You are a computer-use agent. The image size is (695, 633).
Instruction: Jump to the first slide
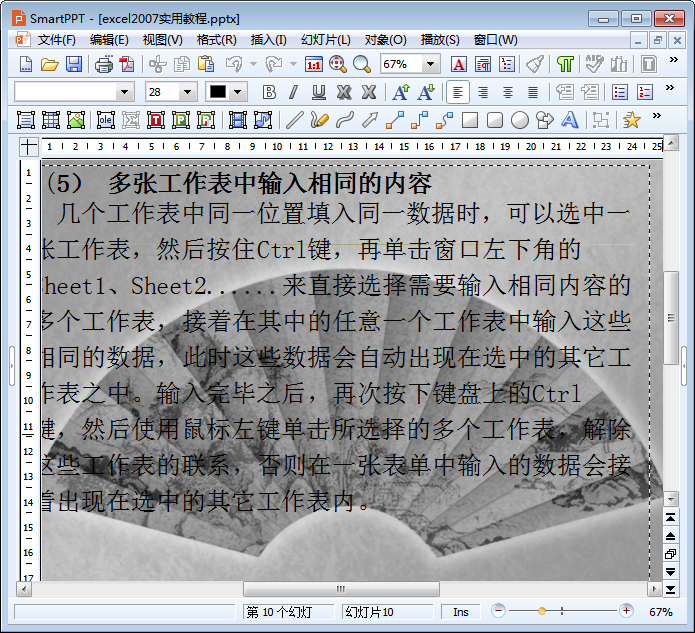click(x=671, y=517)
